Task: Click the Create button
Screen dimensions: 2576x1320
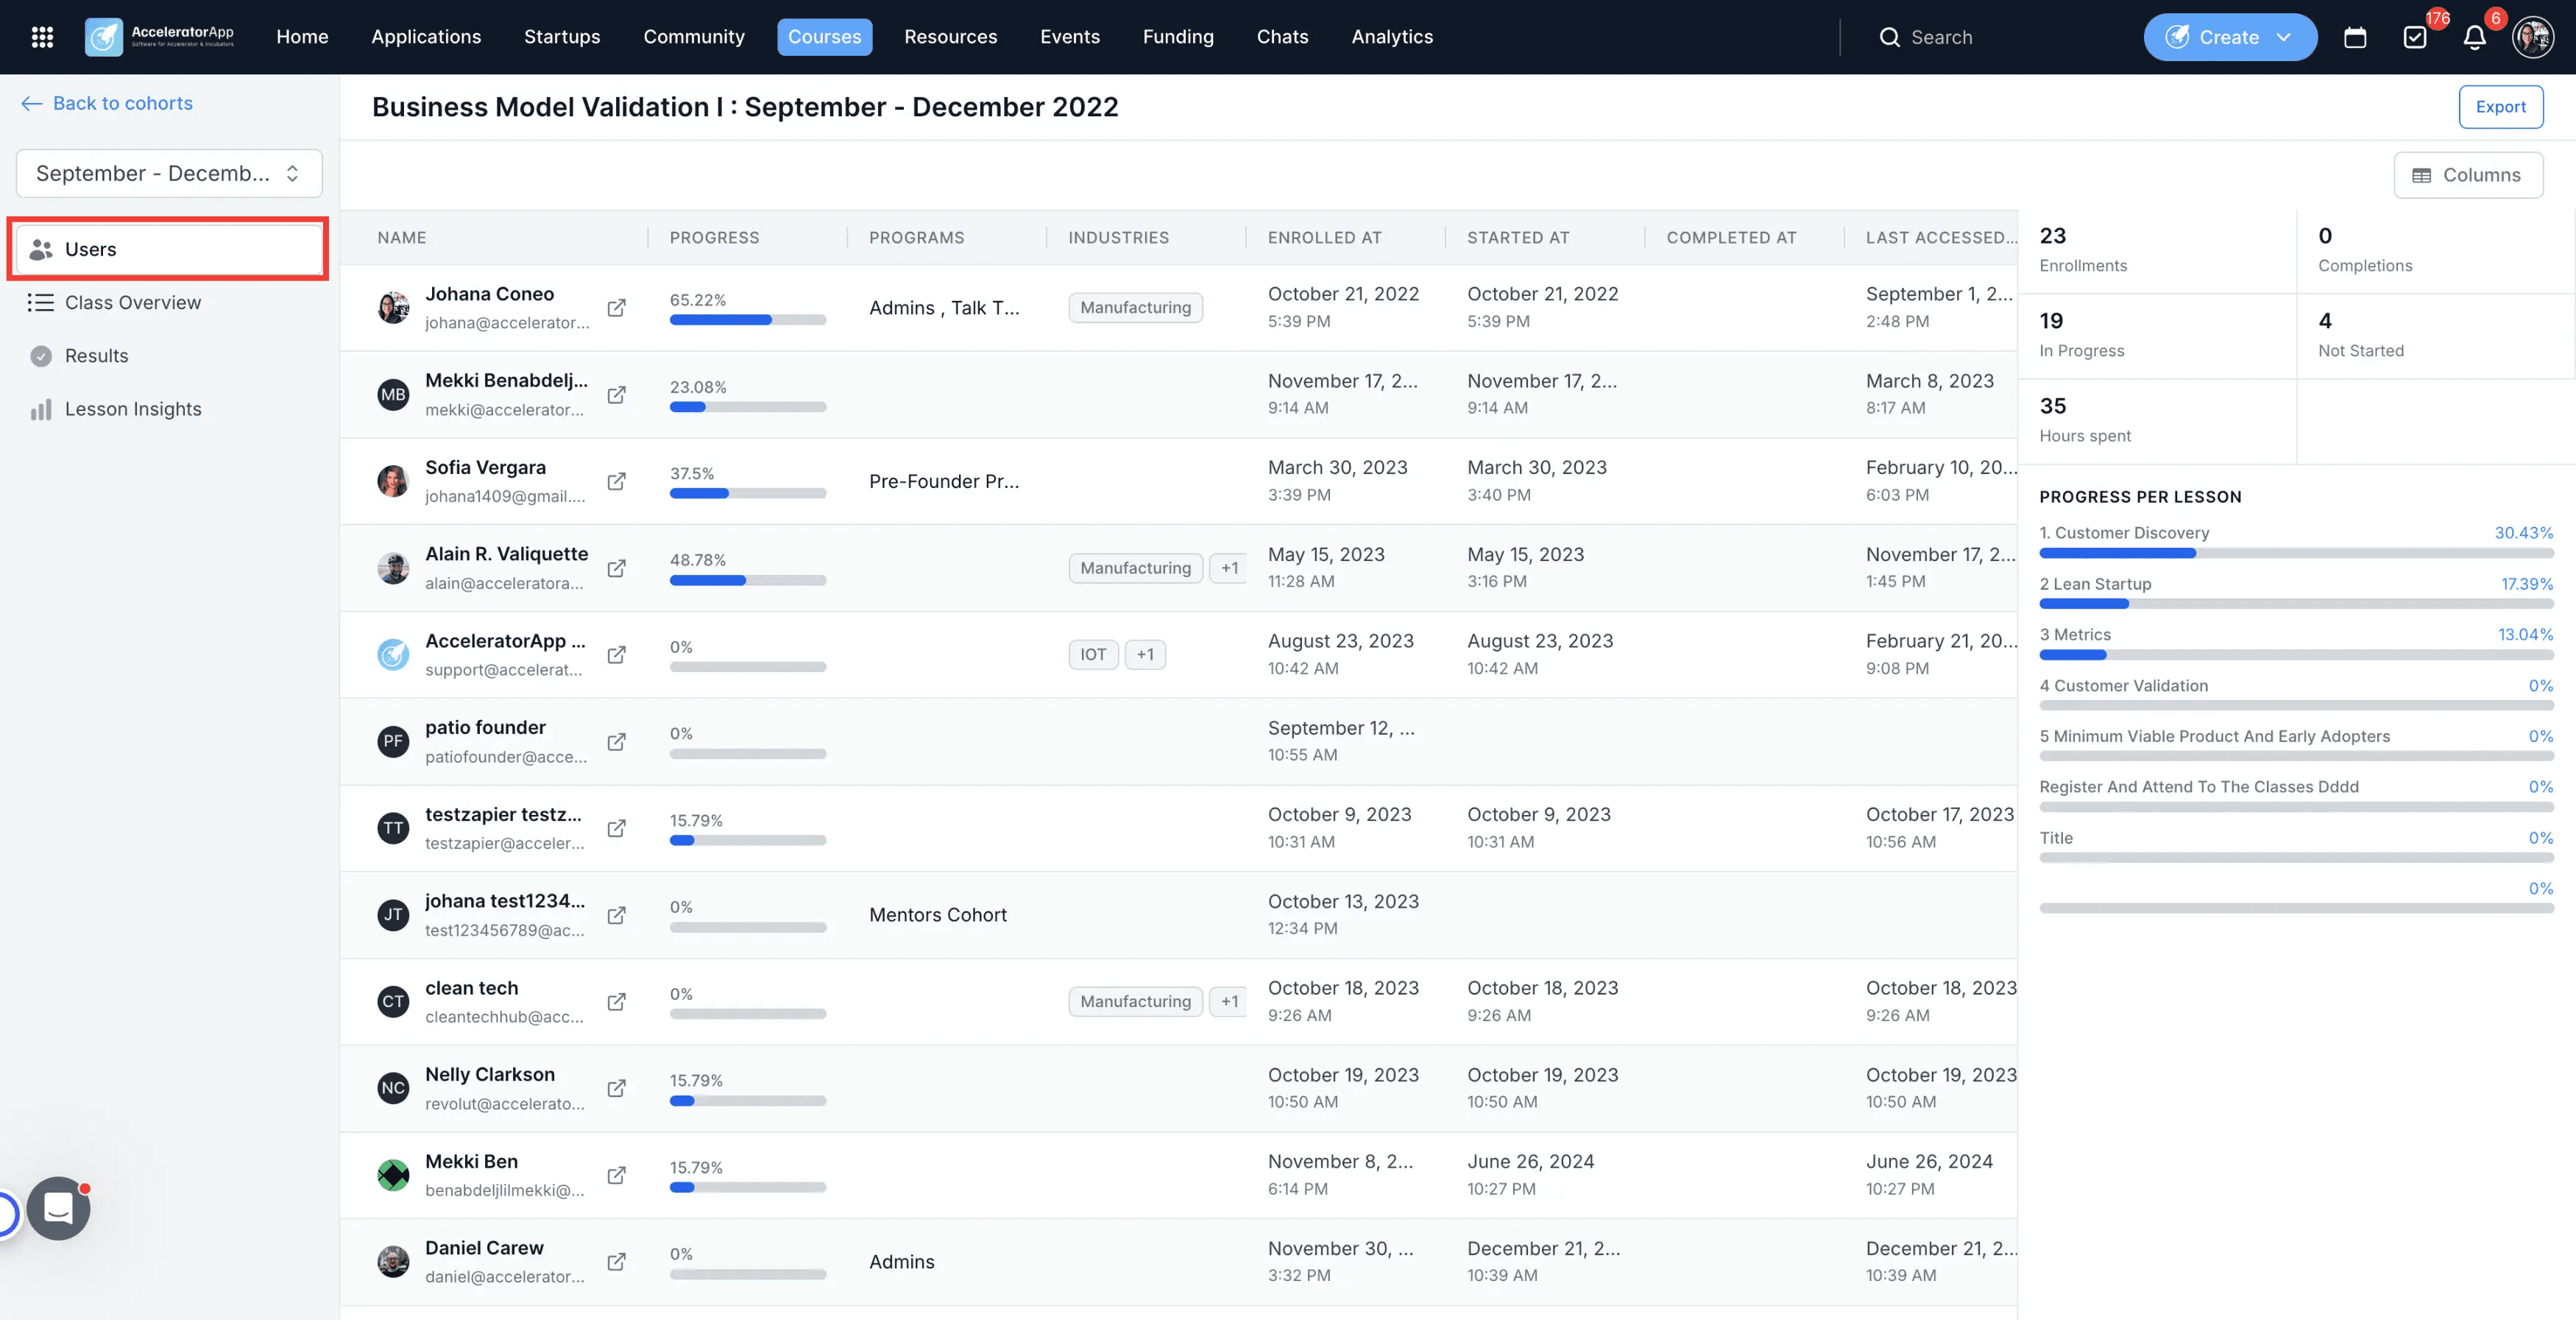Action: [2229, 37]
